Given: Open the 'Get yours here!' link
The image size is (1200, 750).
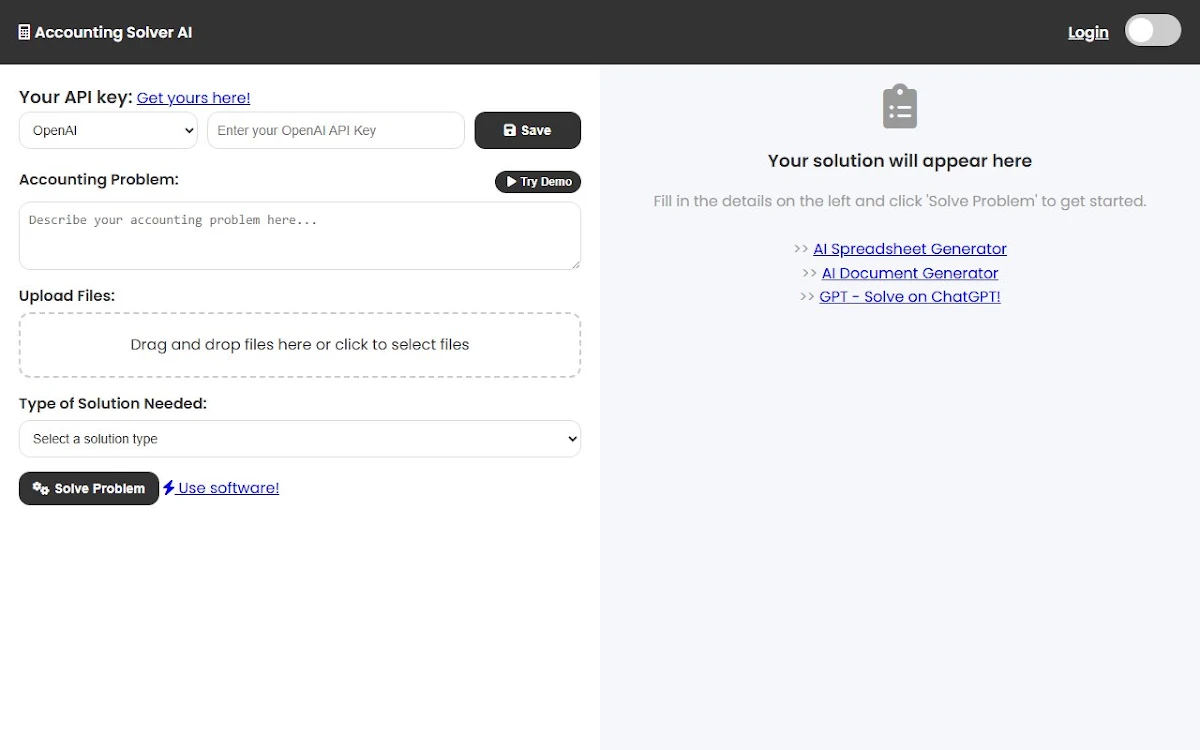Looking at the screenshot, I should click(194, 98).
